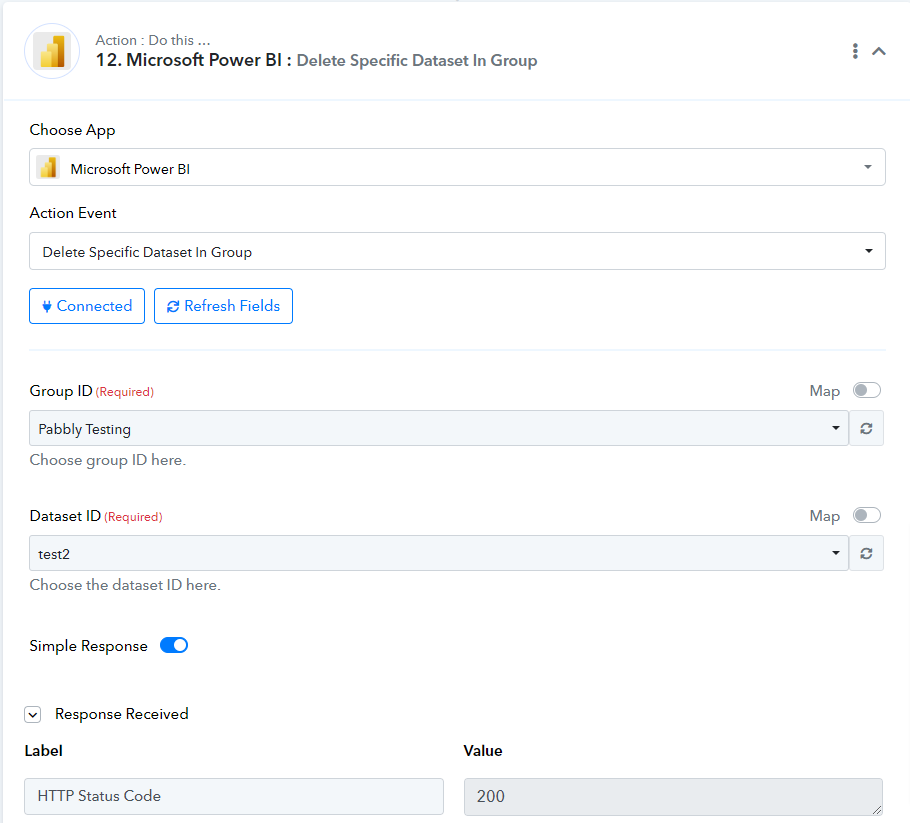
Task: Open the Choose App dropdown
Action: (x=457, y=167)
